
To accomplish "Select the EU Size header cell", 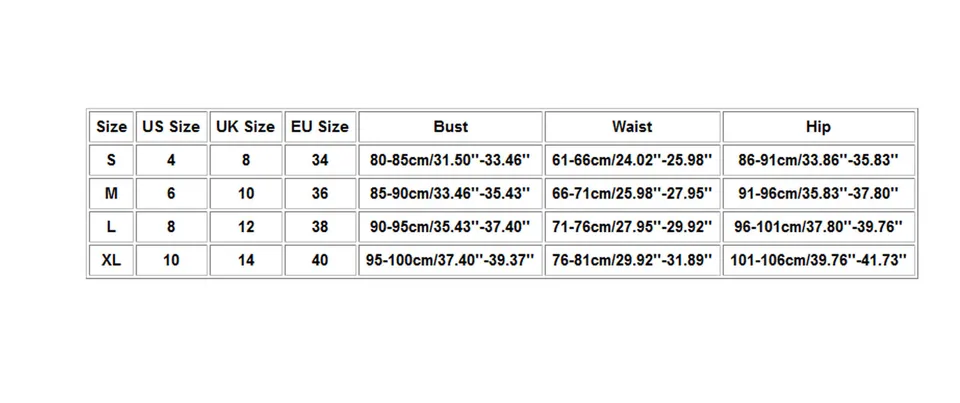I will pos(320,127).
